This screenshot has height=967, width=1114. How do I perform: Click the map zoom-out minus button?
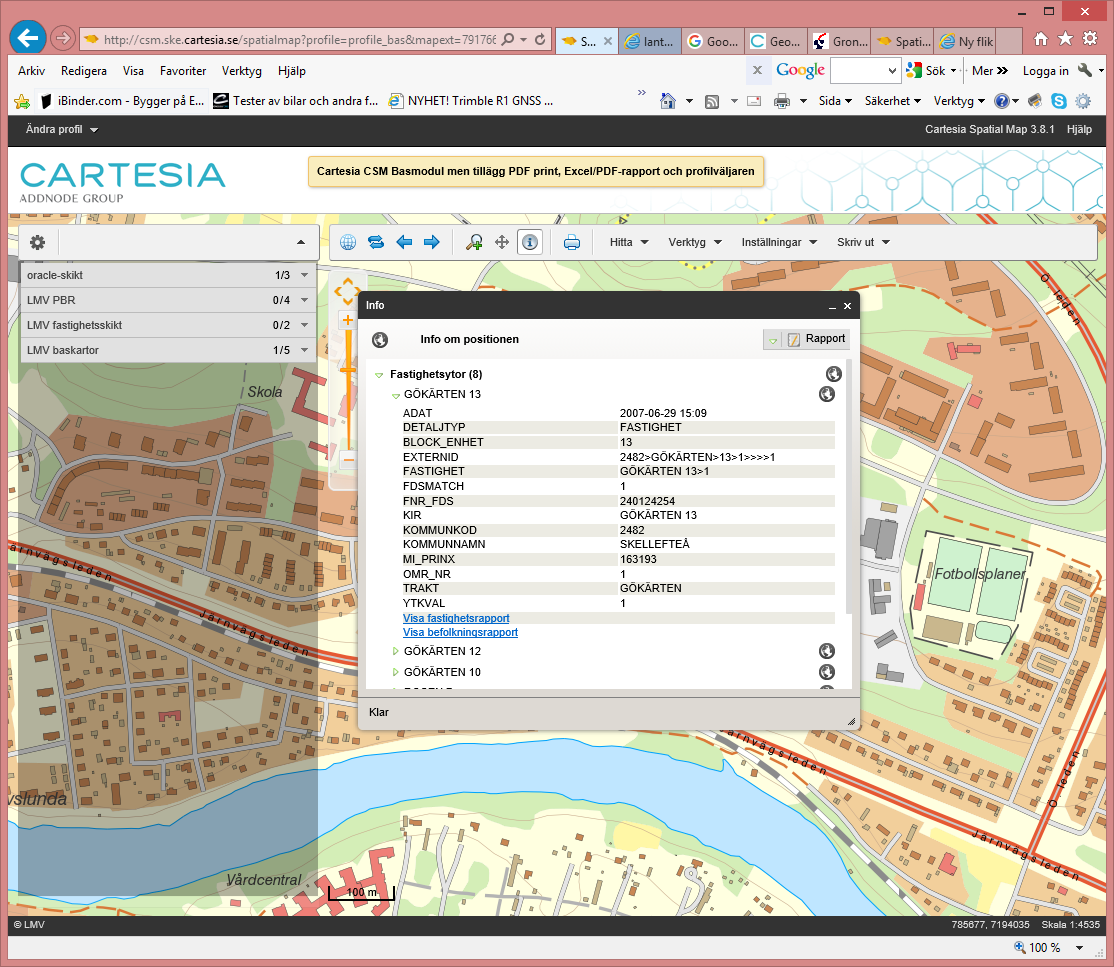coord(347,460)
